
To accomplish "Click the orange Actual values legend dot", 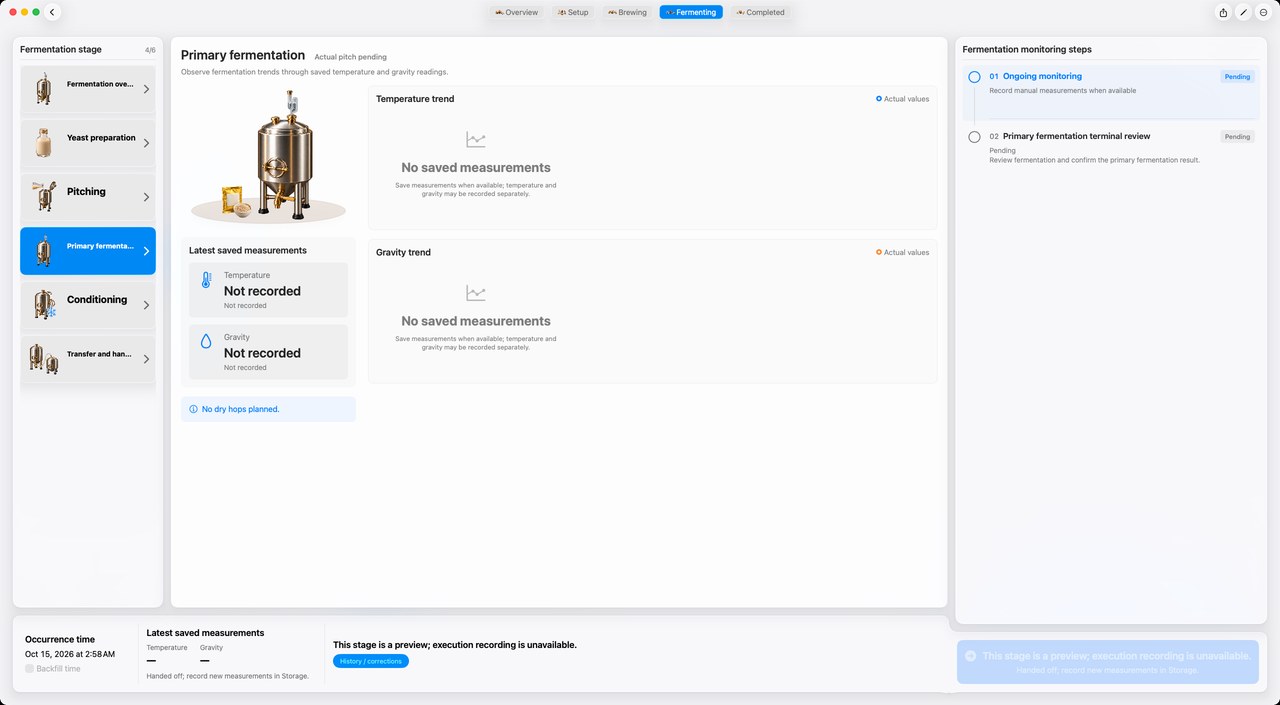I will pyautogui.click(x=879, y=252).
